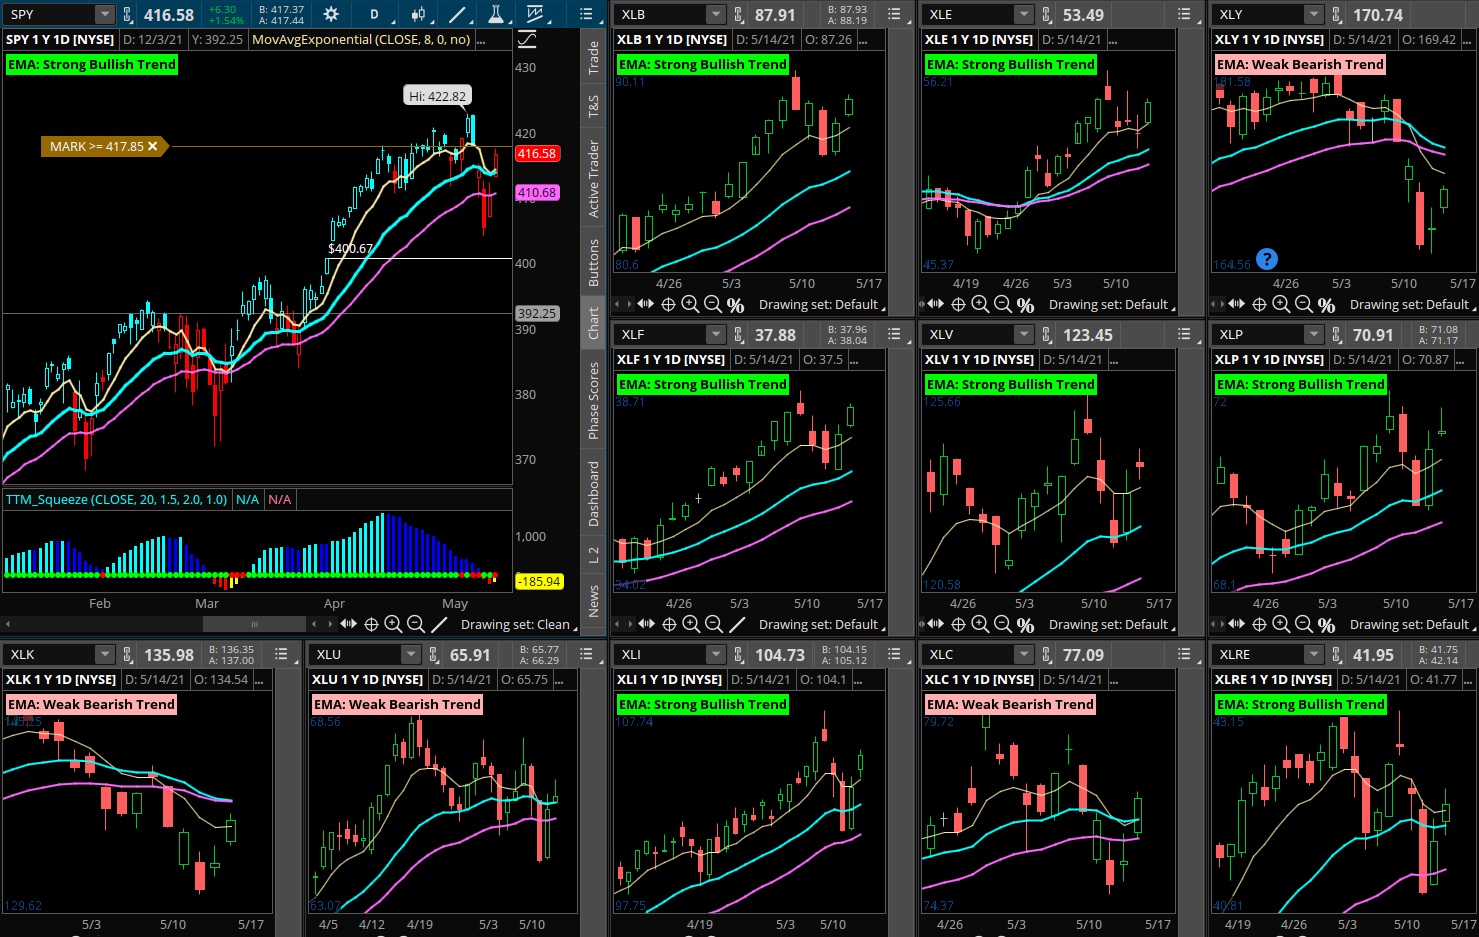Image resolution: width=1479 pixels, height=937 pixels.
Task: Open the L2 side tab
Action: tap(594, 555)
